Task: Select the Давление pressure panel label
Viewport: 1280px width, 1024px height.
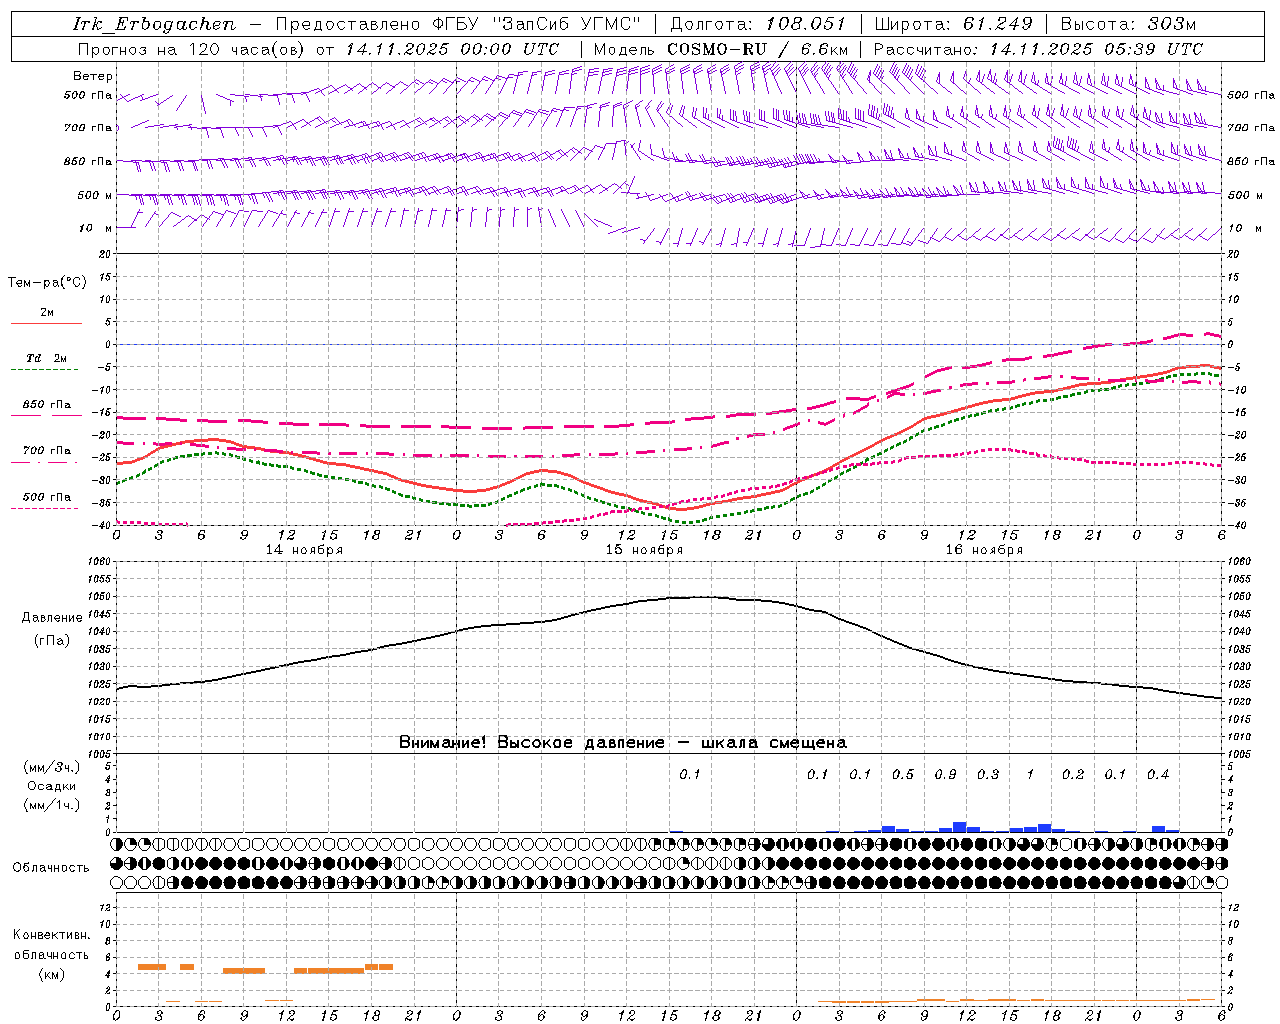Action: [x=52, y=618]
